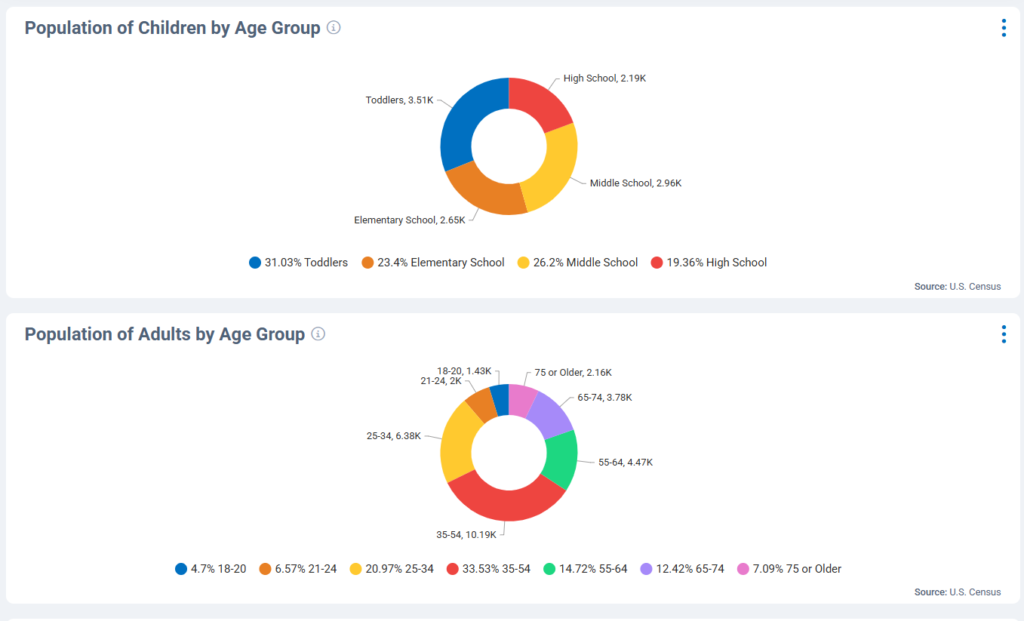Viewport: 1024px width, 621px height.
Task: Toggle 75 or Older legend item
Action: [788, 569]
